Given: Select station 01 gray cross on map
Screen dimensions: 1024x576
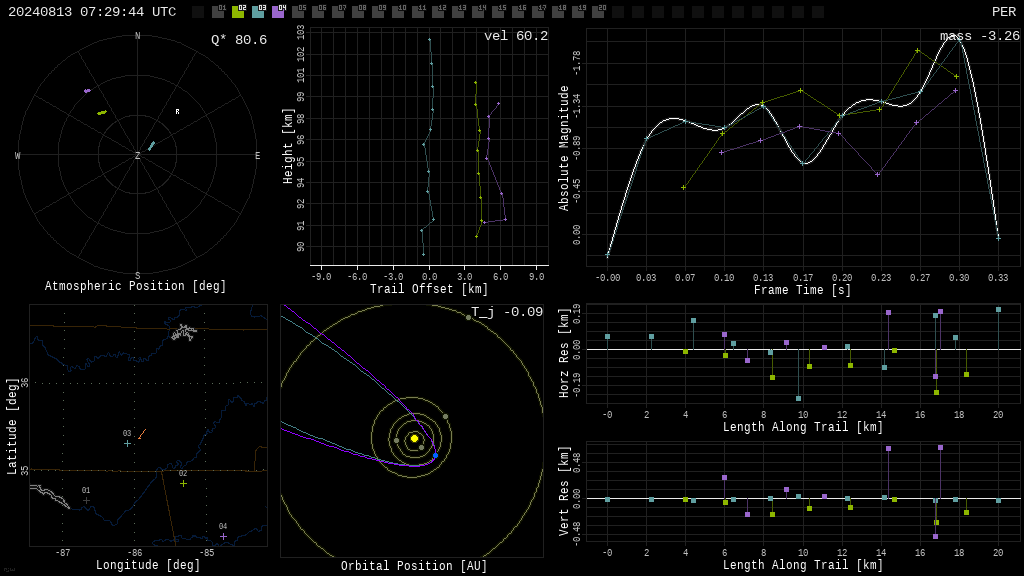Looking at the screenshot, I should [x=86, y=500].
